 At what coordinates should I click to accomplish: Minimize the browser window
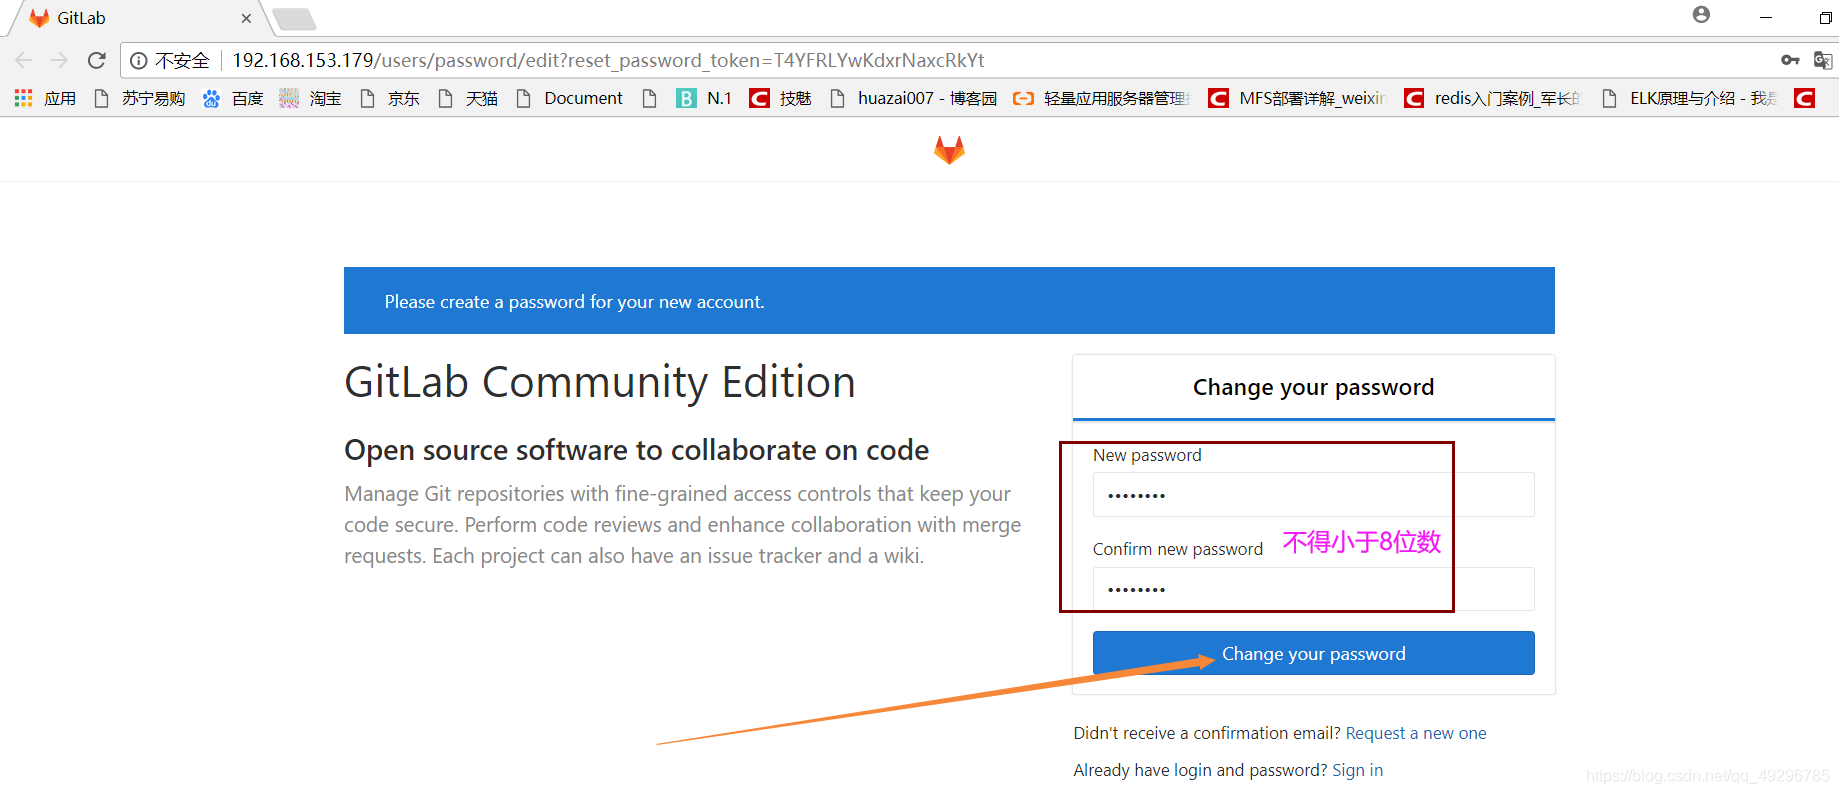[1765, 17]
